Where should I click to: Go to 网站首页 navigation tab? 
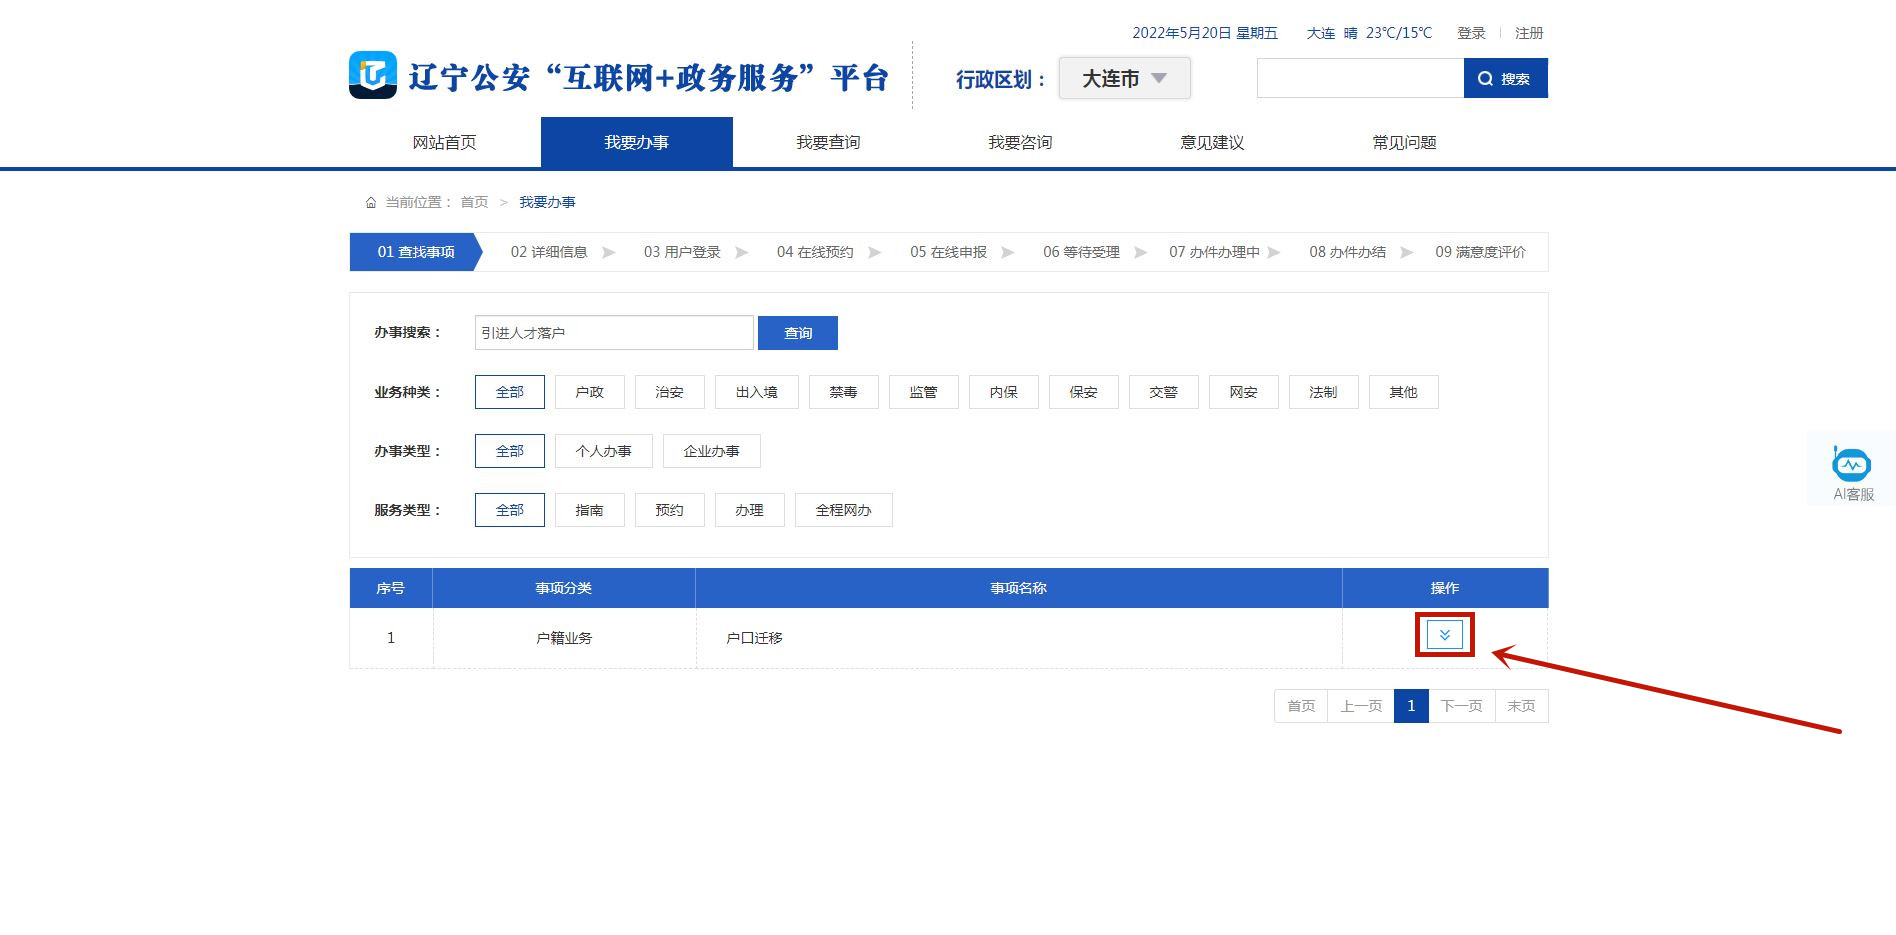[x=444, y=143]
